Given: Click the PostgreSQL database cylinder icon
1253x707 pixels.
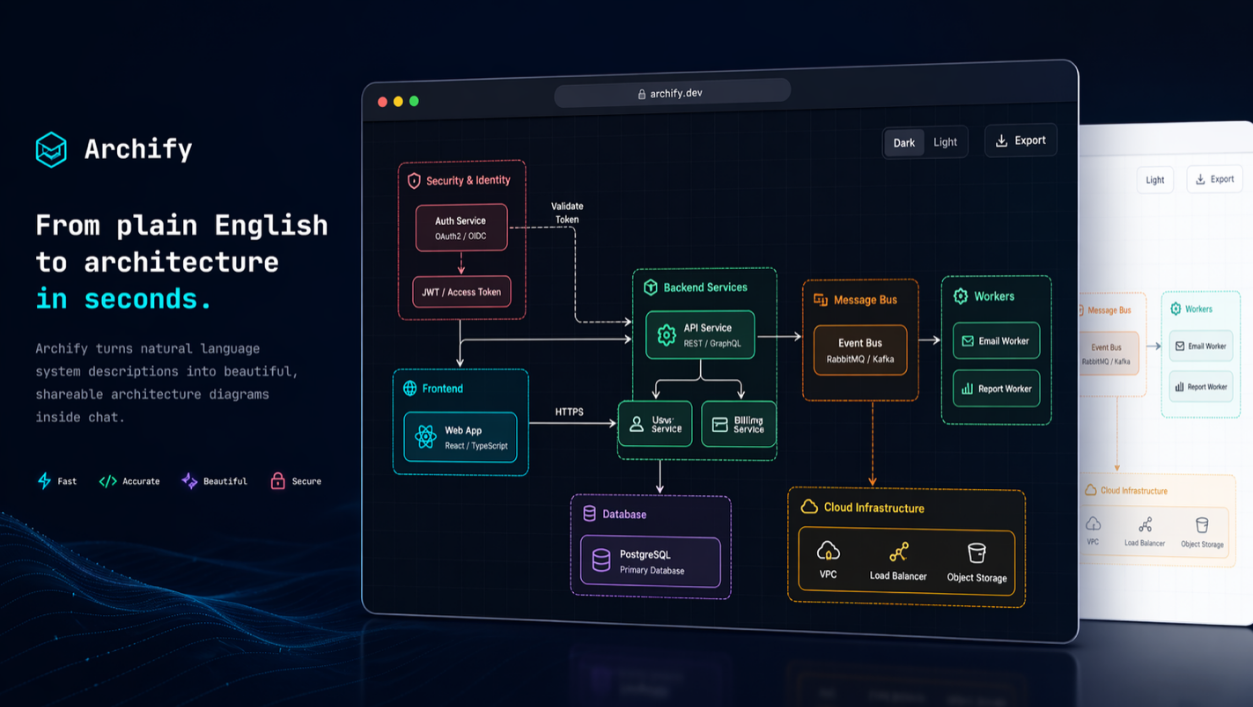Looking at the screenshot, I should tap(601, 561).
